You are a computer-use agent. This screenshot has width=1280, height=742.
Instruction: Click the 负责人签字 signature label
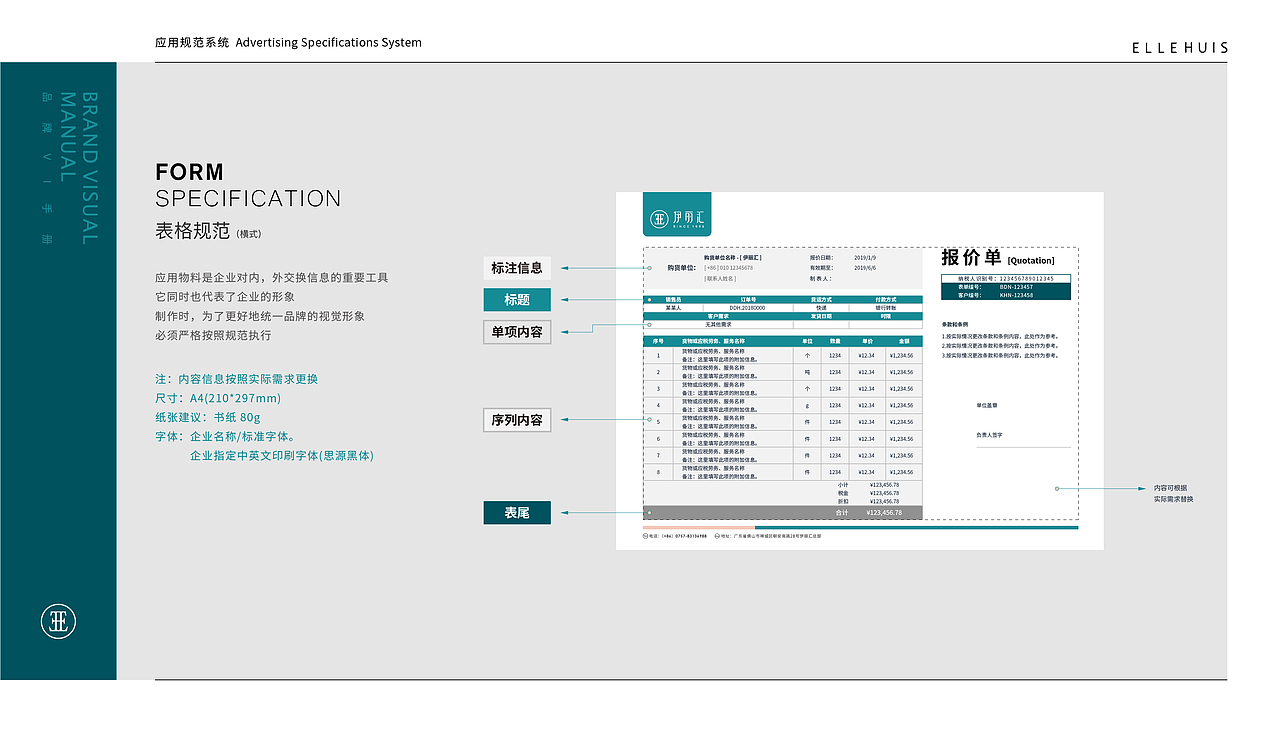click(989, 435)
